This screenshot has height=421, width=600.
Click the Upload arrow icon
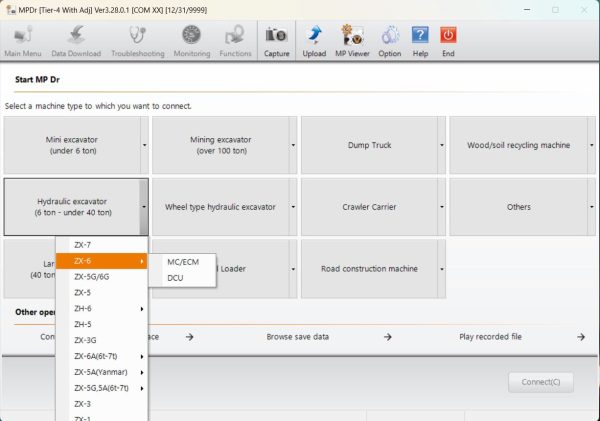314,41
